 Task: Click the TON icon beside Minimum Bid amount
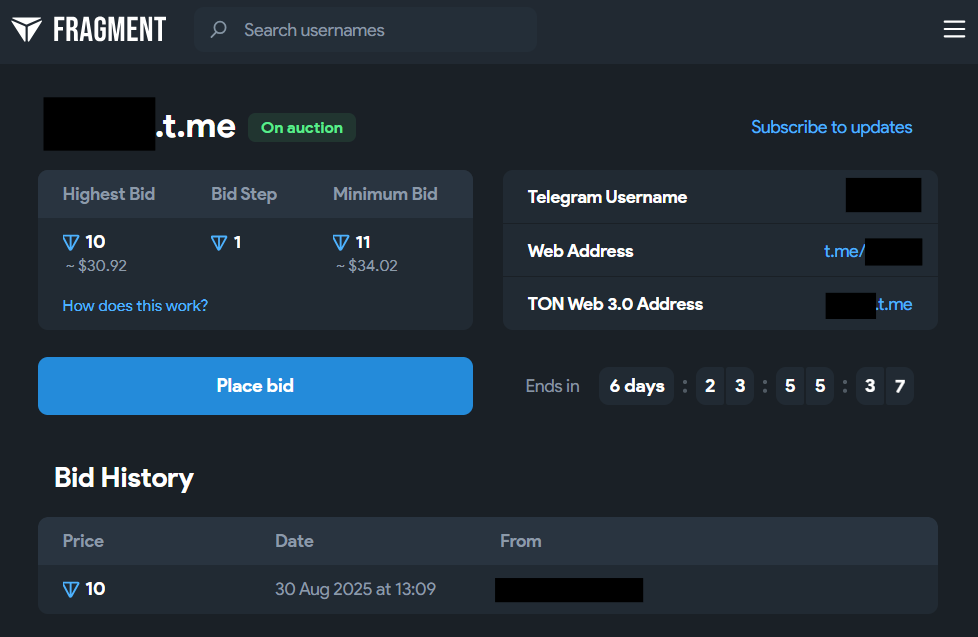tap(341, 242)
